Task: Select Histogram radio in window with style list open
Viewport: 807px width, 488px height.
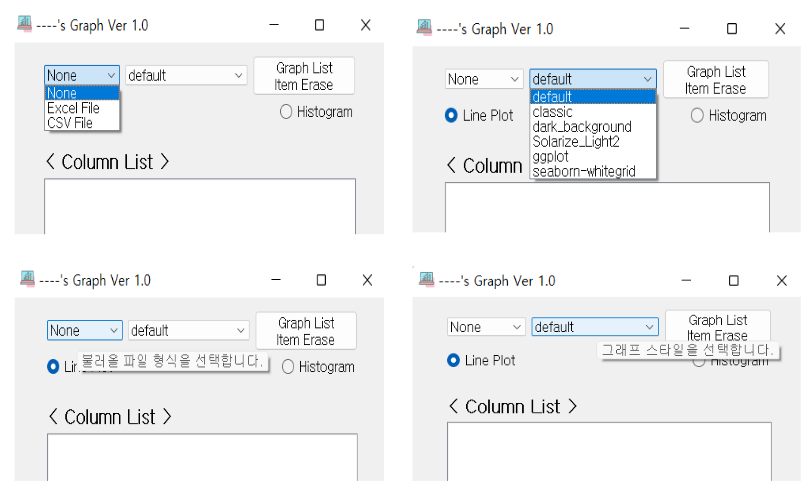Action: (x=729, y=116)
